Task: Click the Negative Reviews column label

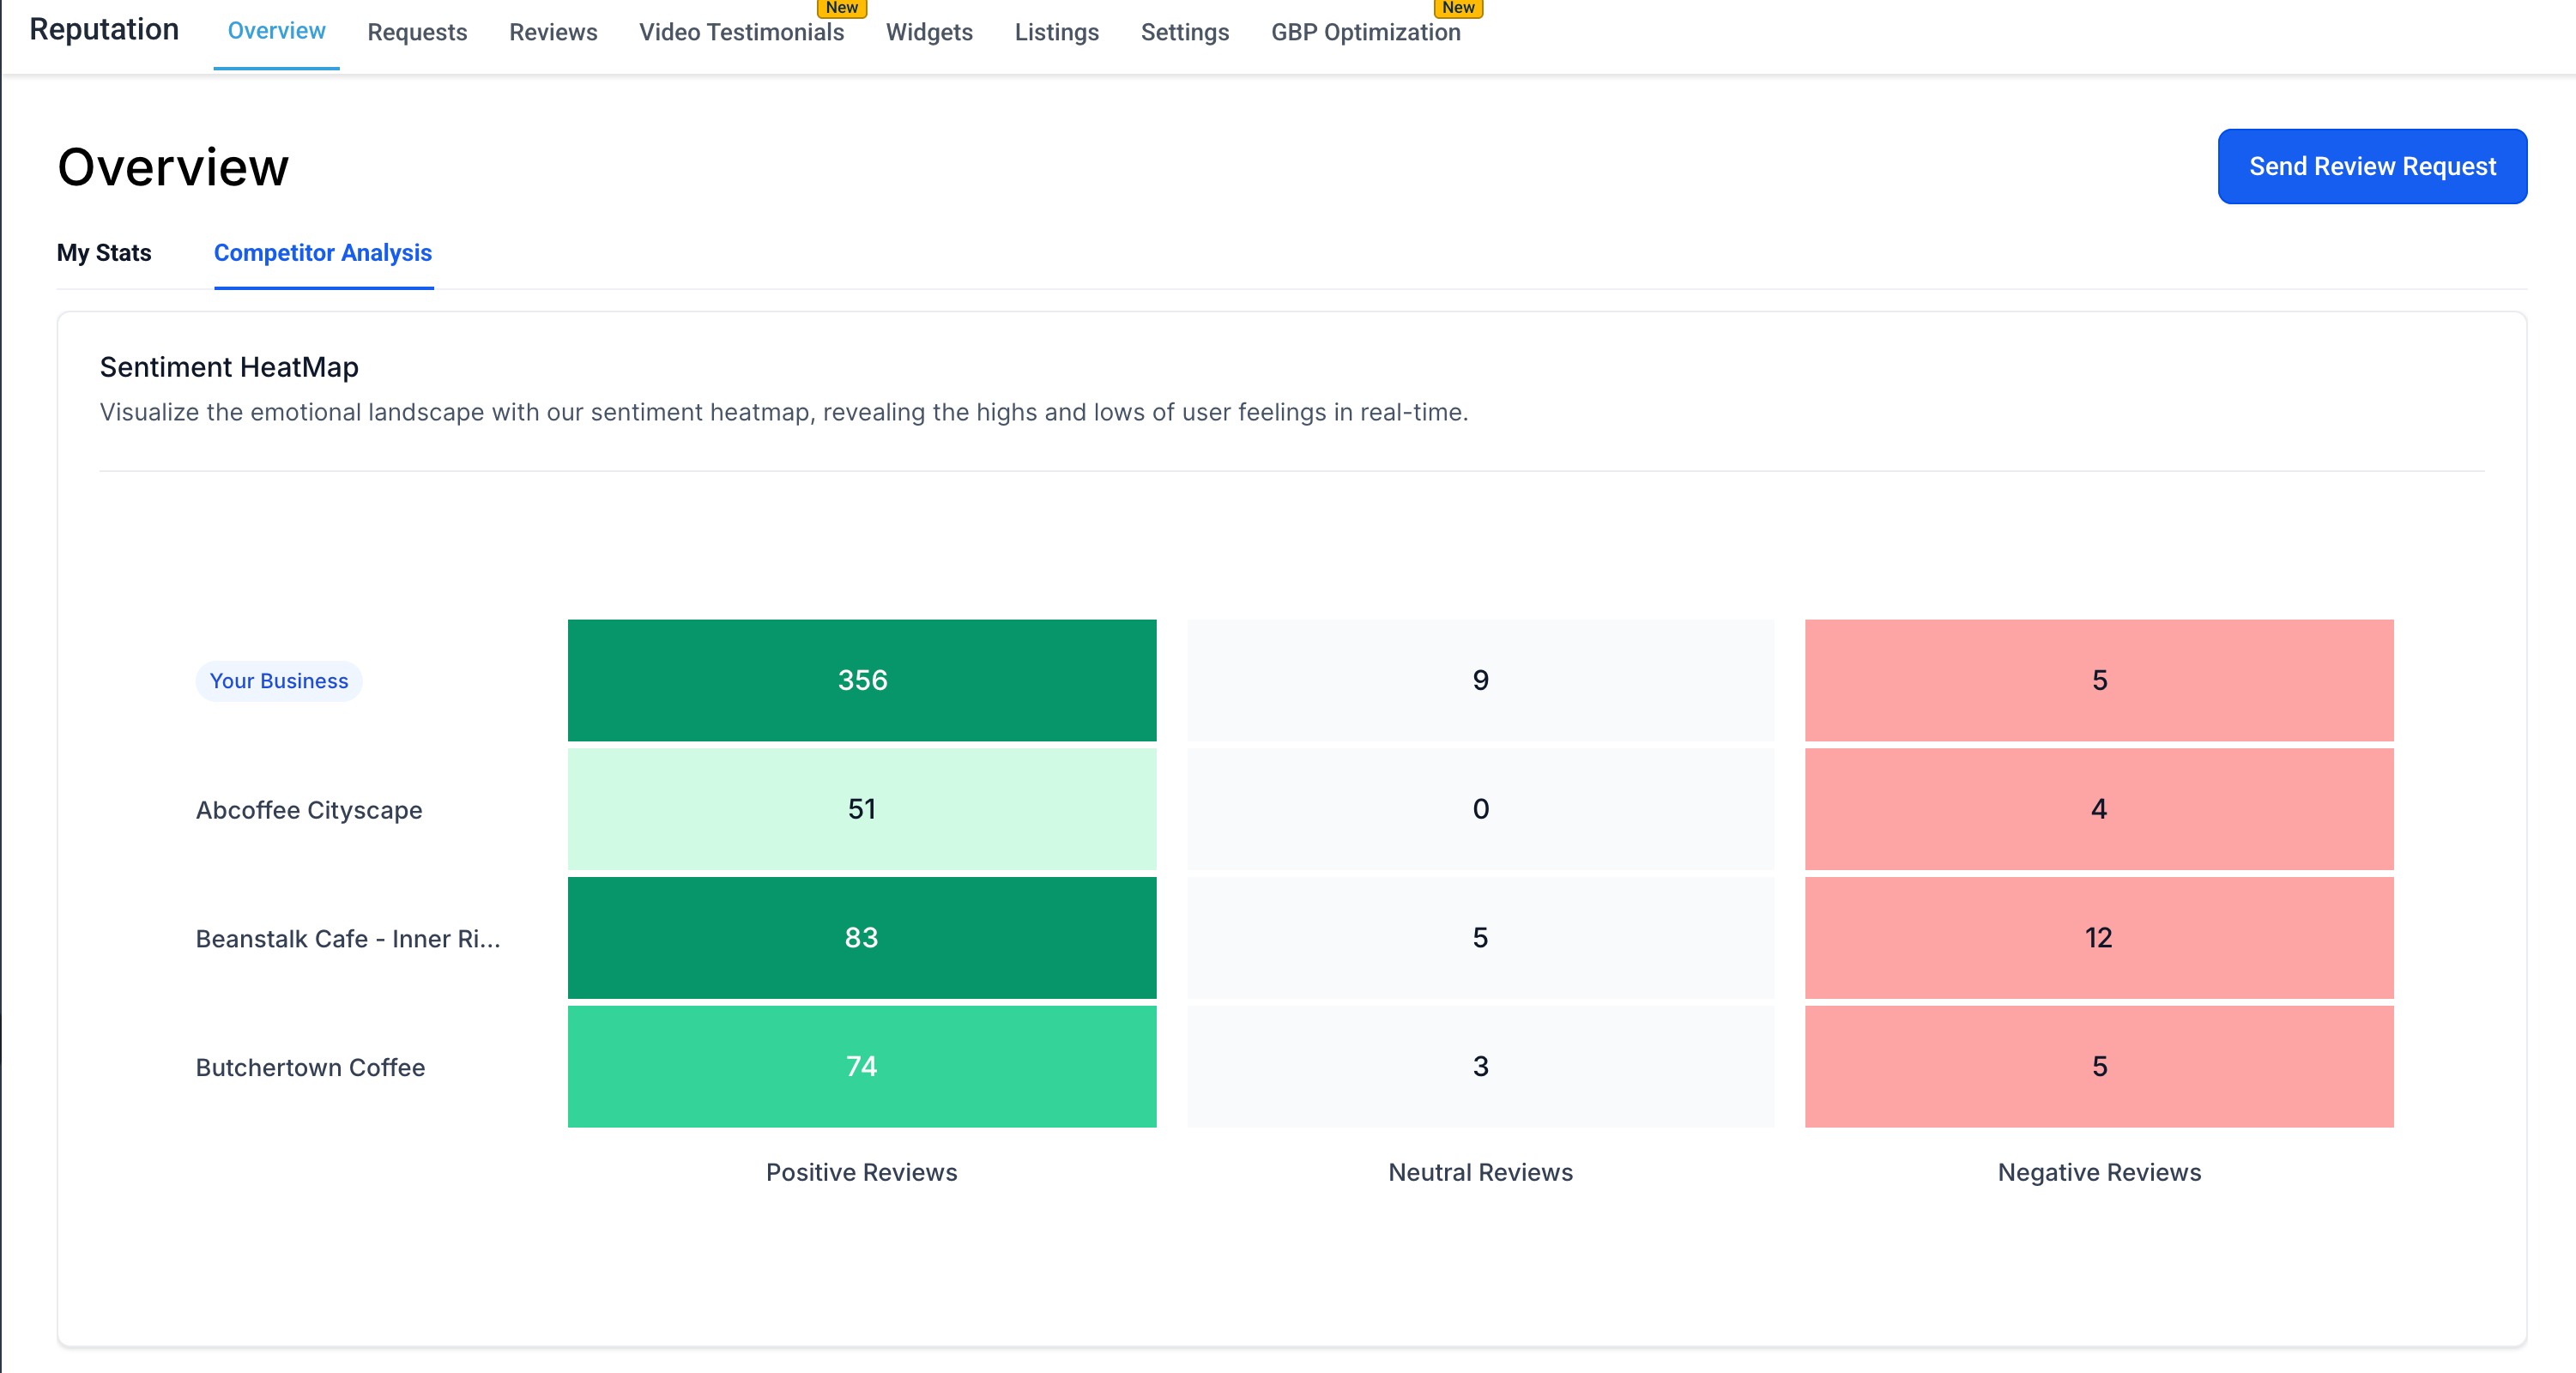Action: pyautogui.click(x=2098, y=1172)
